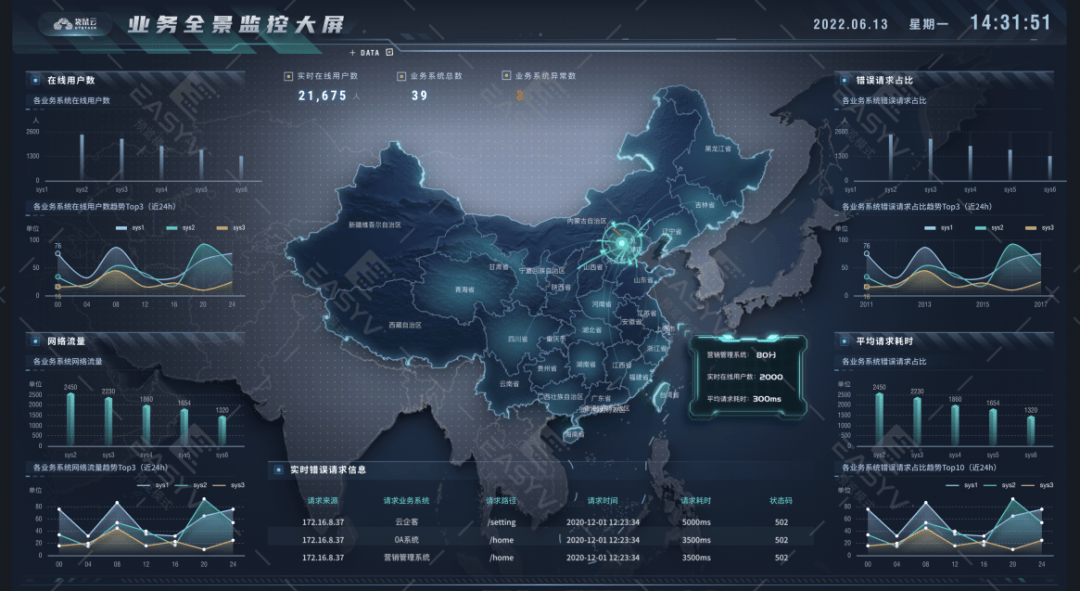This screenshot has width=1080, height=591.
Task: Click the 实时错误请求信息 table header icon
Action: 278,470
